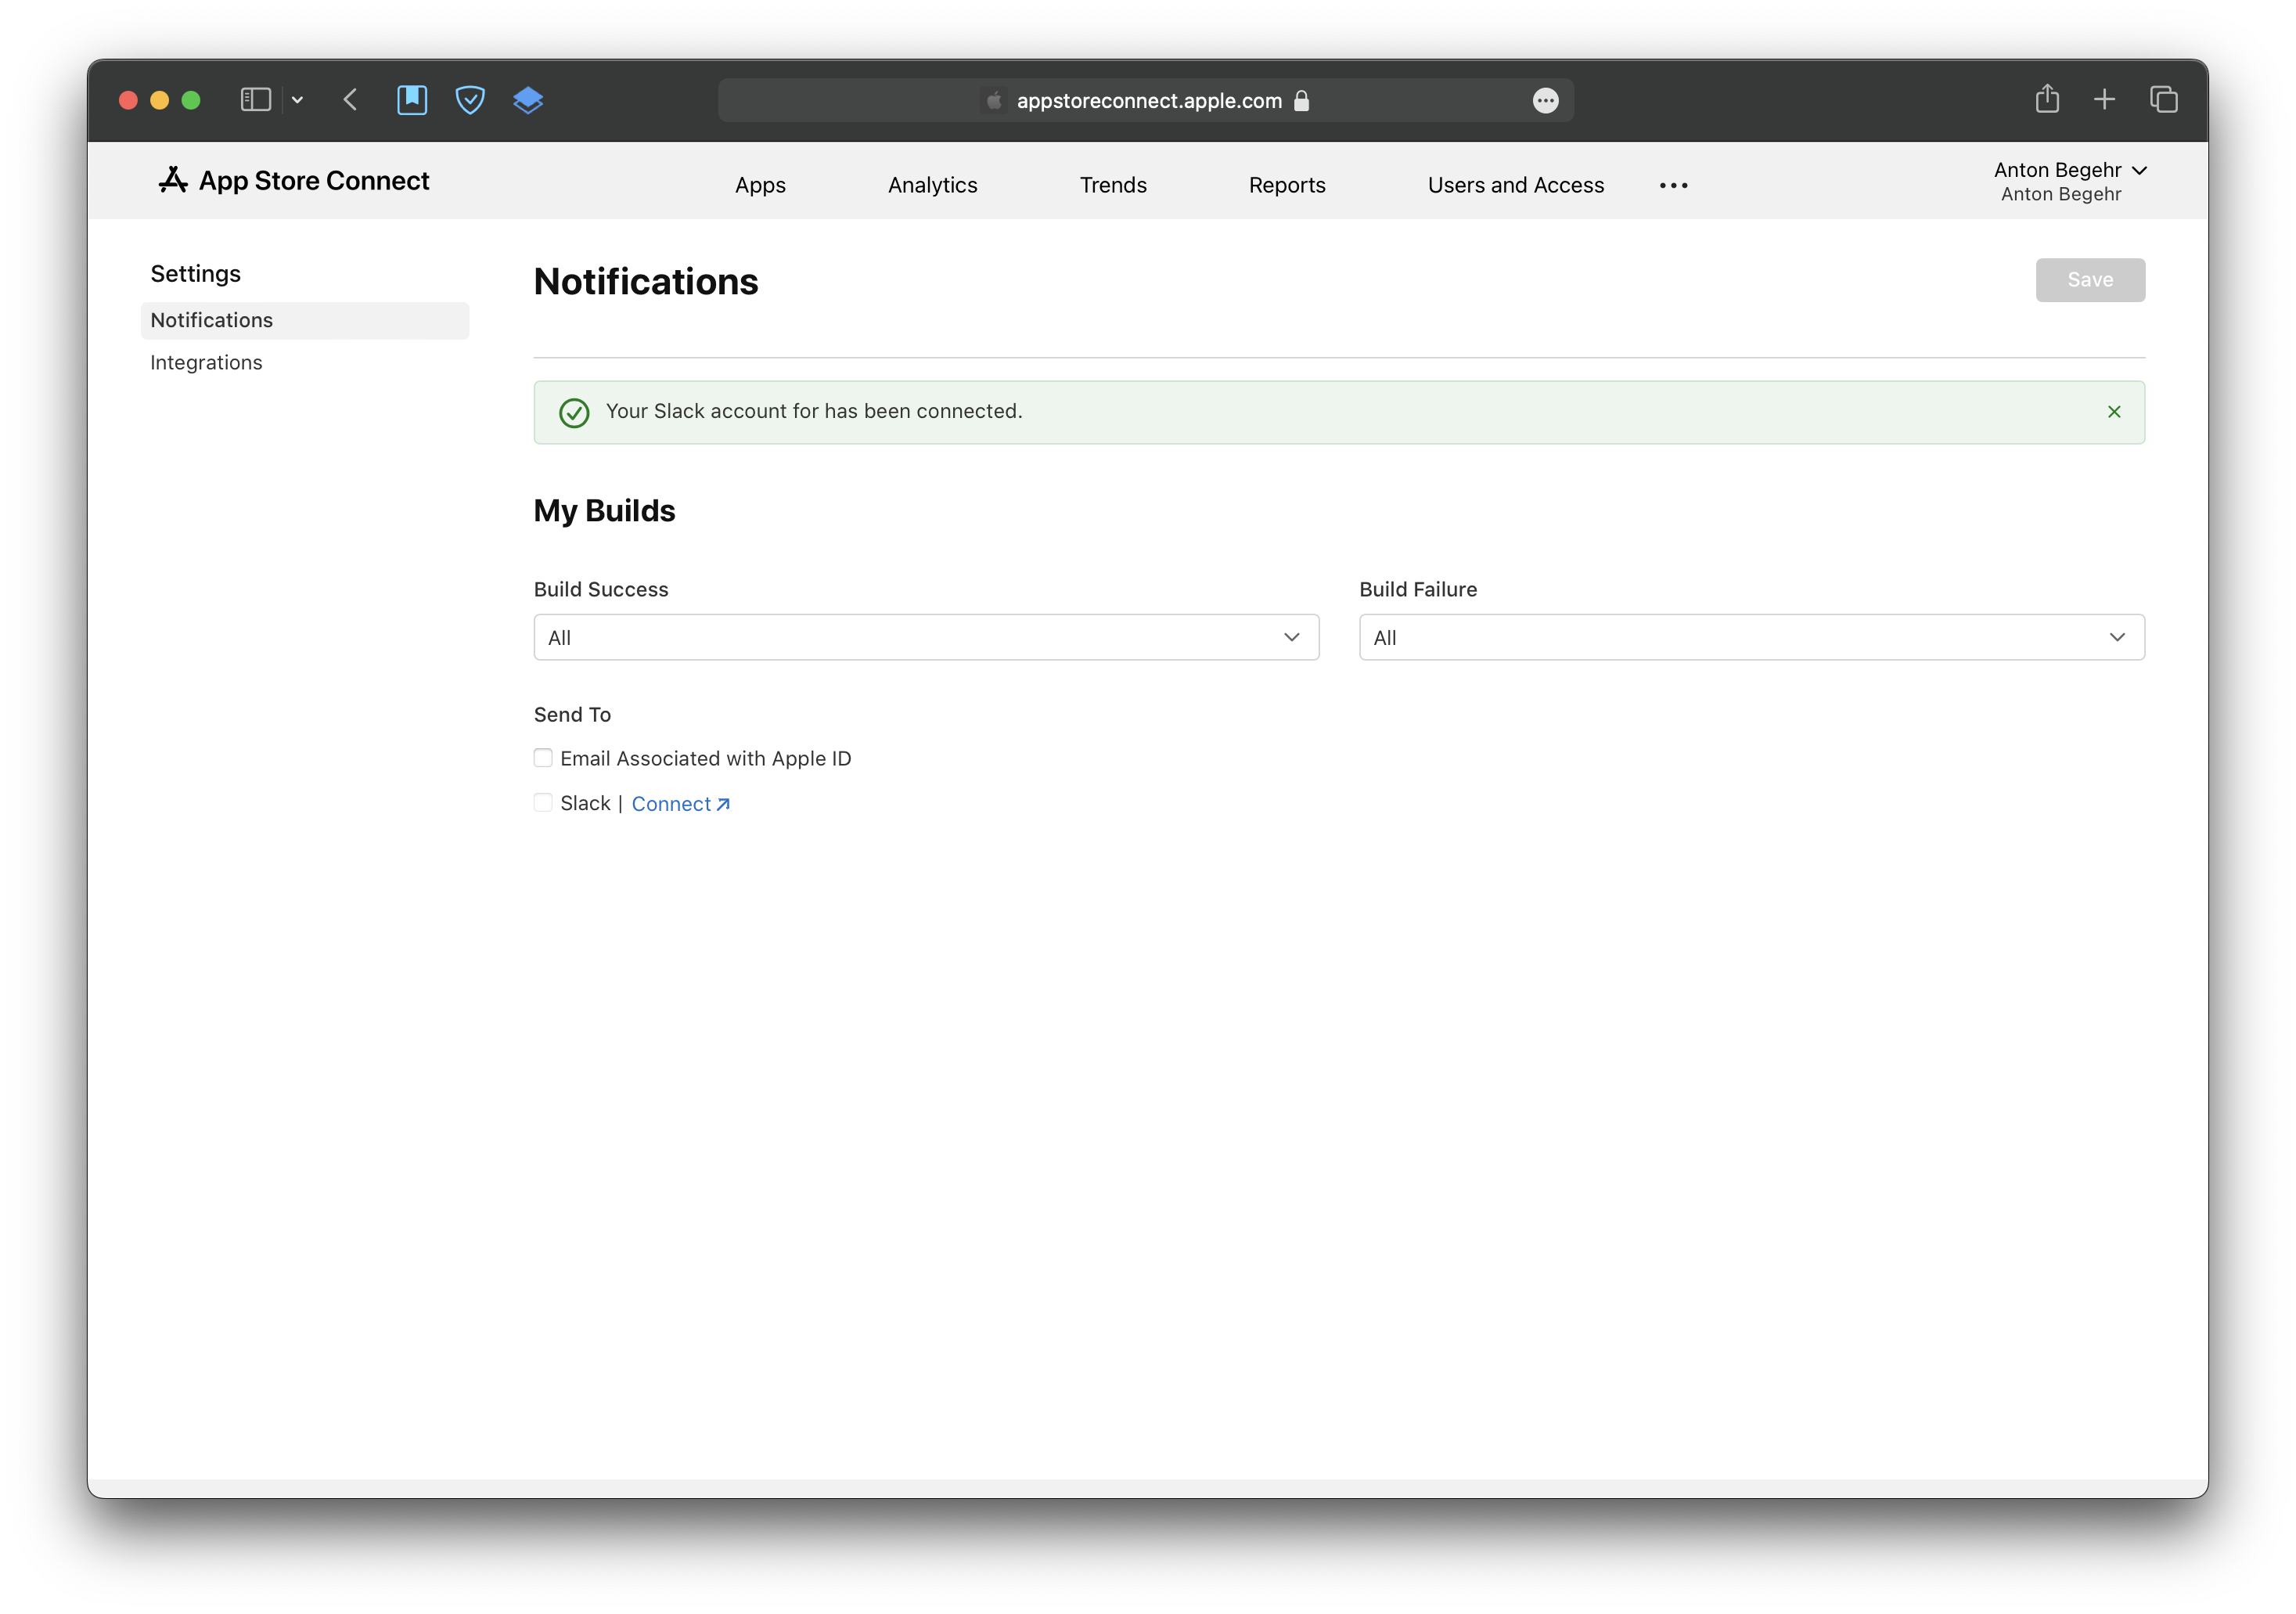2296x1614 pixels.
Task: Open the sidebar options chevron
Action: point(297,100)
